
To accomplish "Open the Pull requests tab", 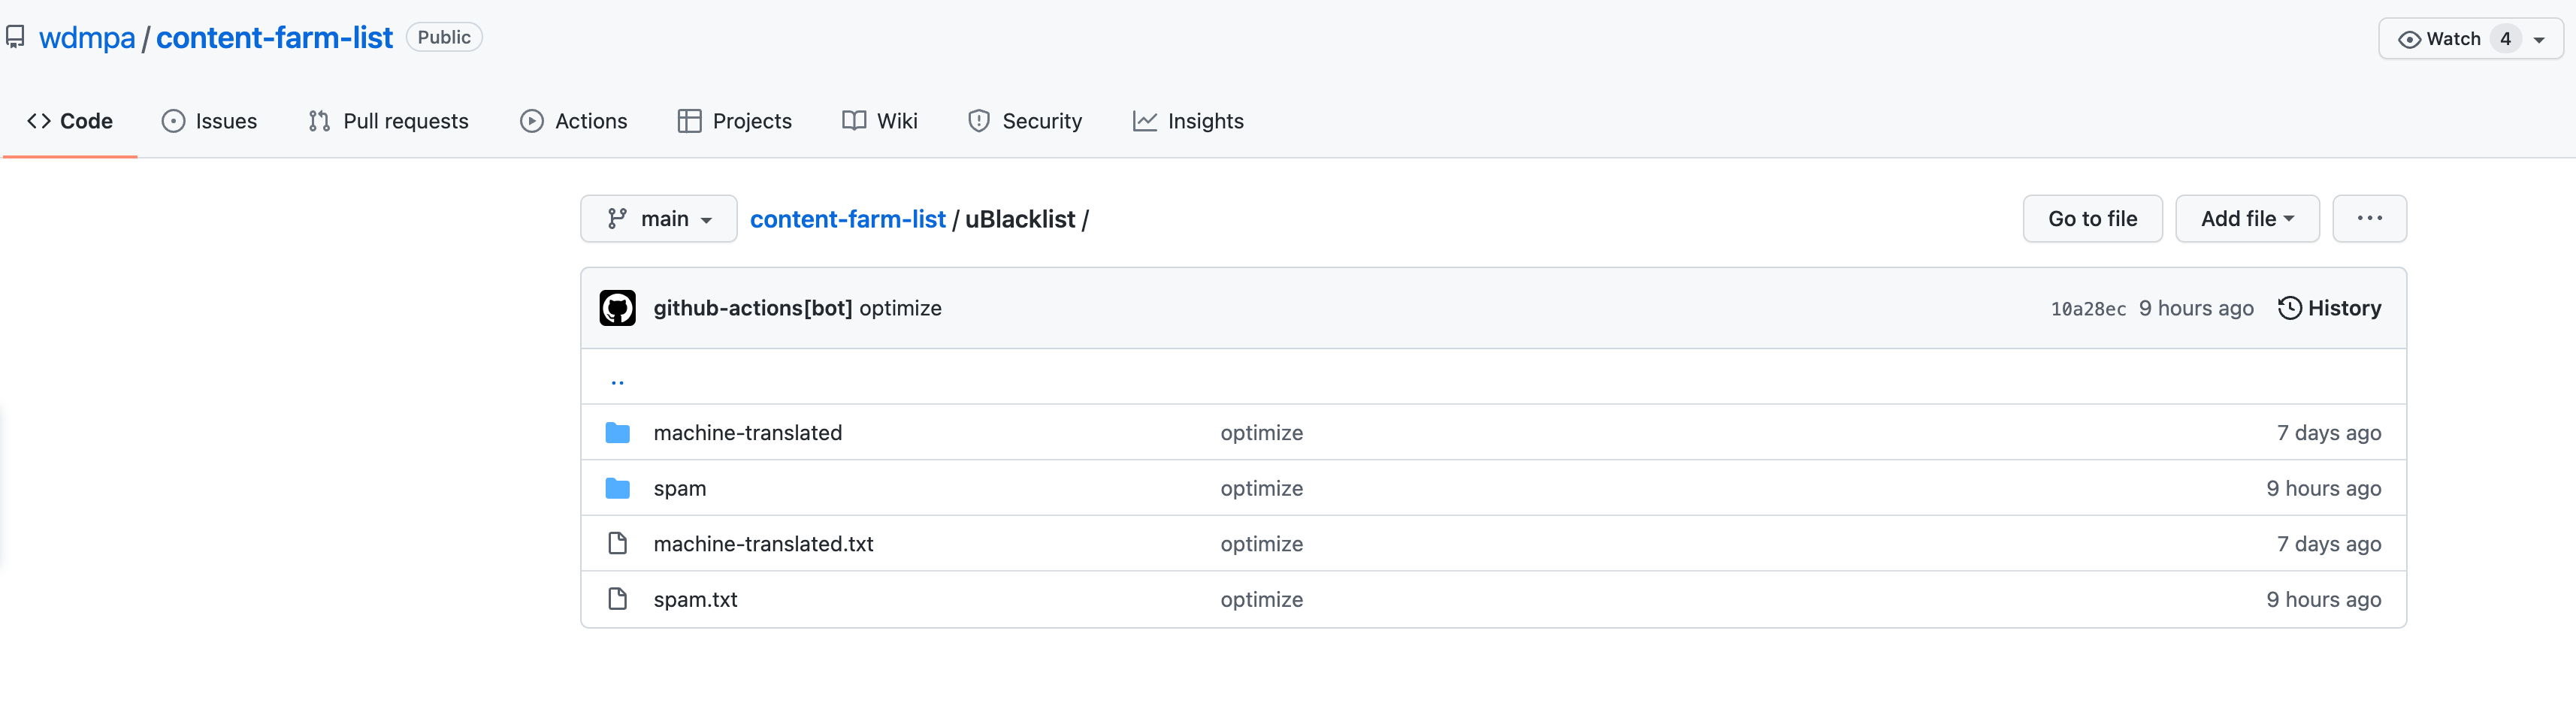I will pyautogui.click(x=388, y=121).
